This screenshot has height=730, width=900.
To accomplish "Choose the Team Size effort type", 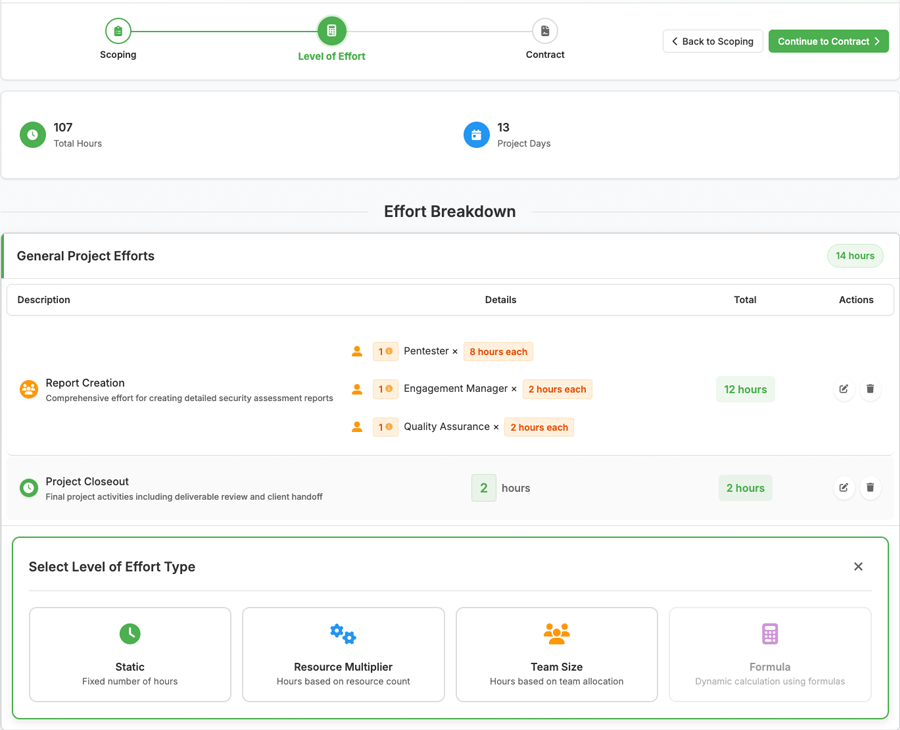I will click(x=556, y=654).
